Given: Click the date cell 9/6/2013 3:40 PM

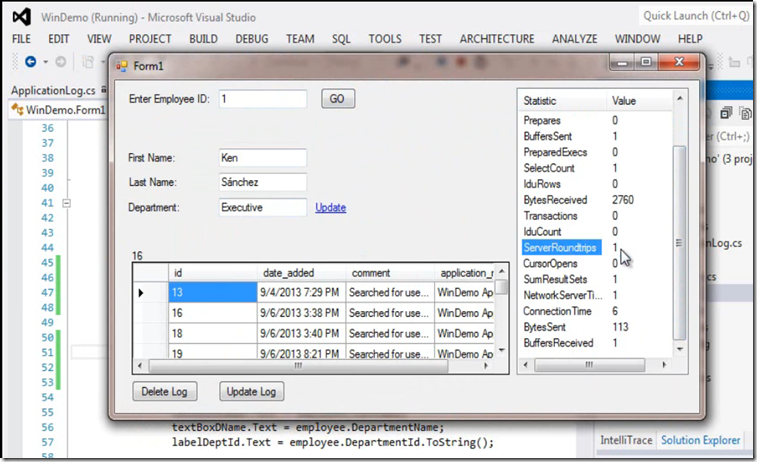Looking at the screenshot, I should point(301,334).
